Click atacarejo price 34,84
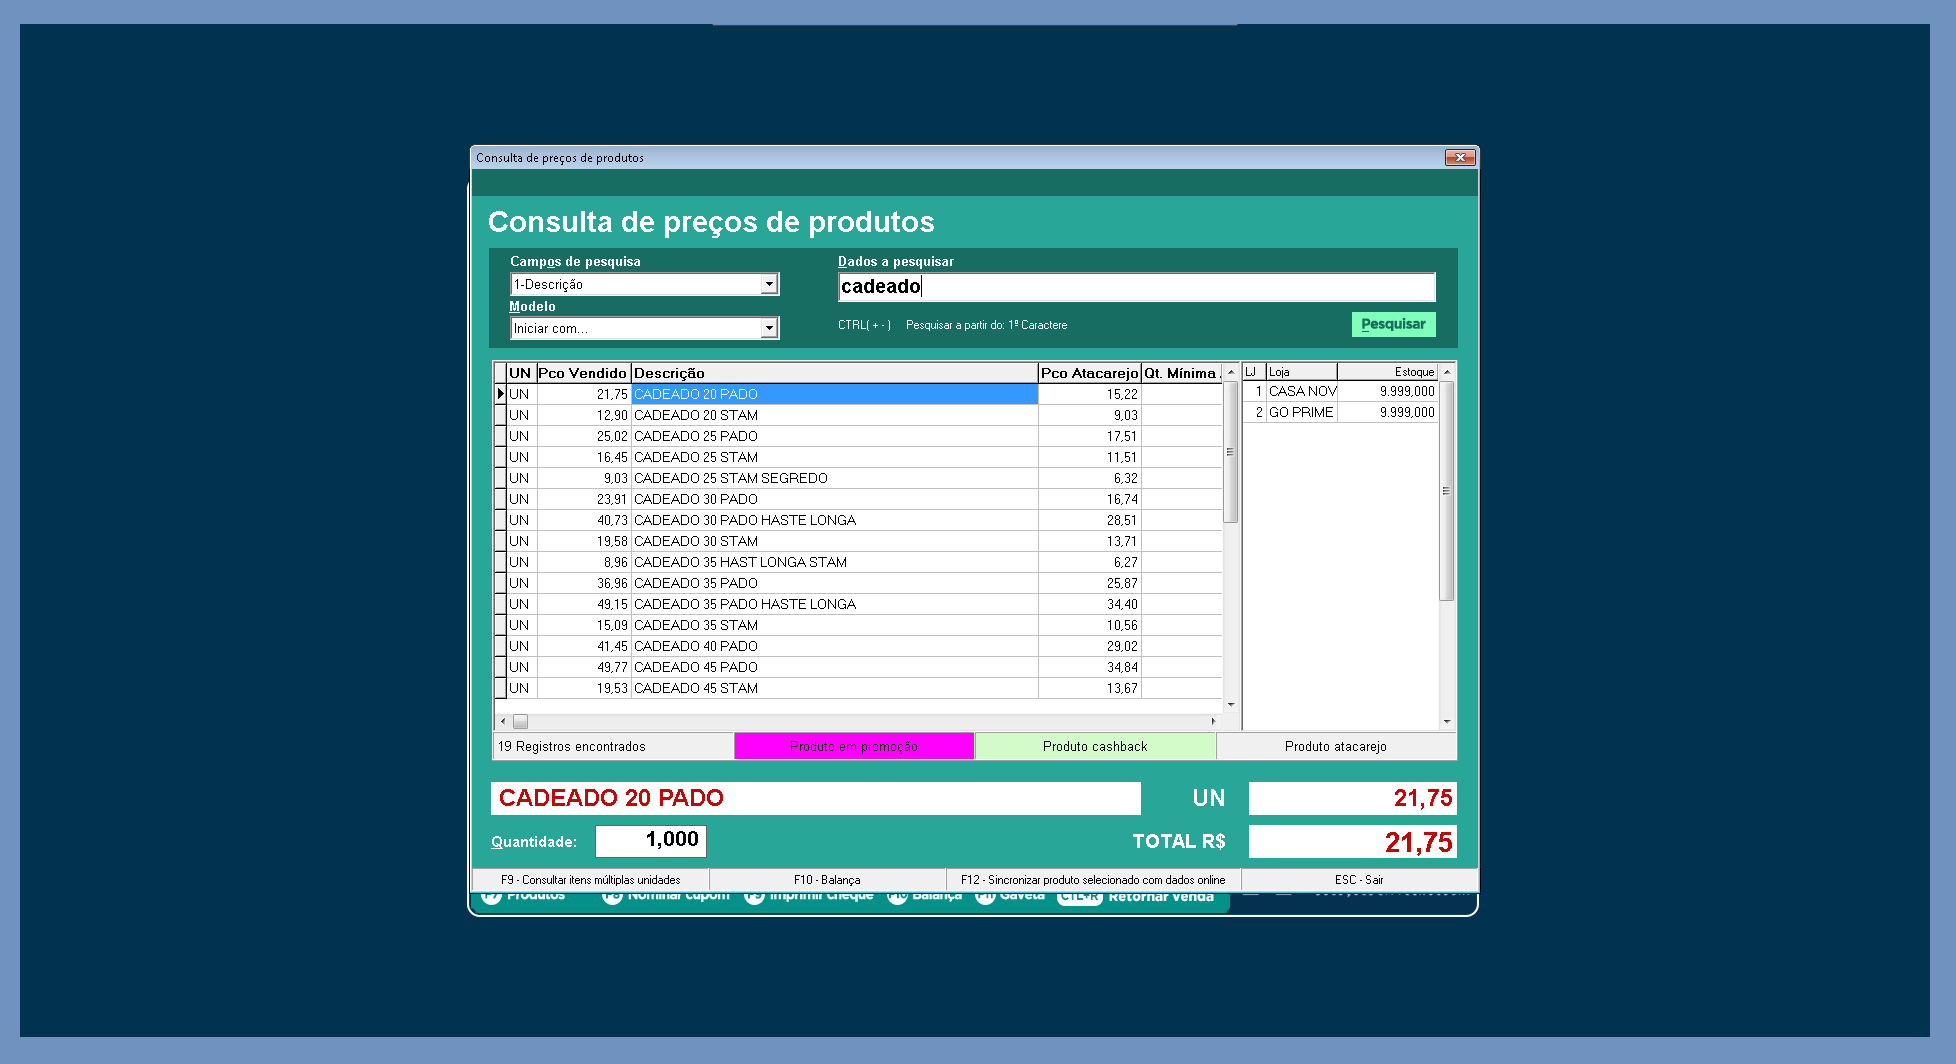Image resolution: width=1956 pixels, height=1064 pixels. (x=1089, y=667)
